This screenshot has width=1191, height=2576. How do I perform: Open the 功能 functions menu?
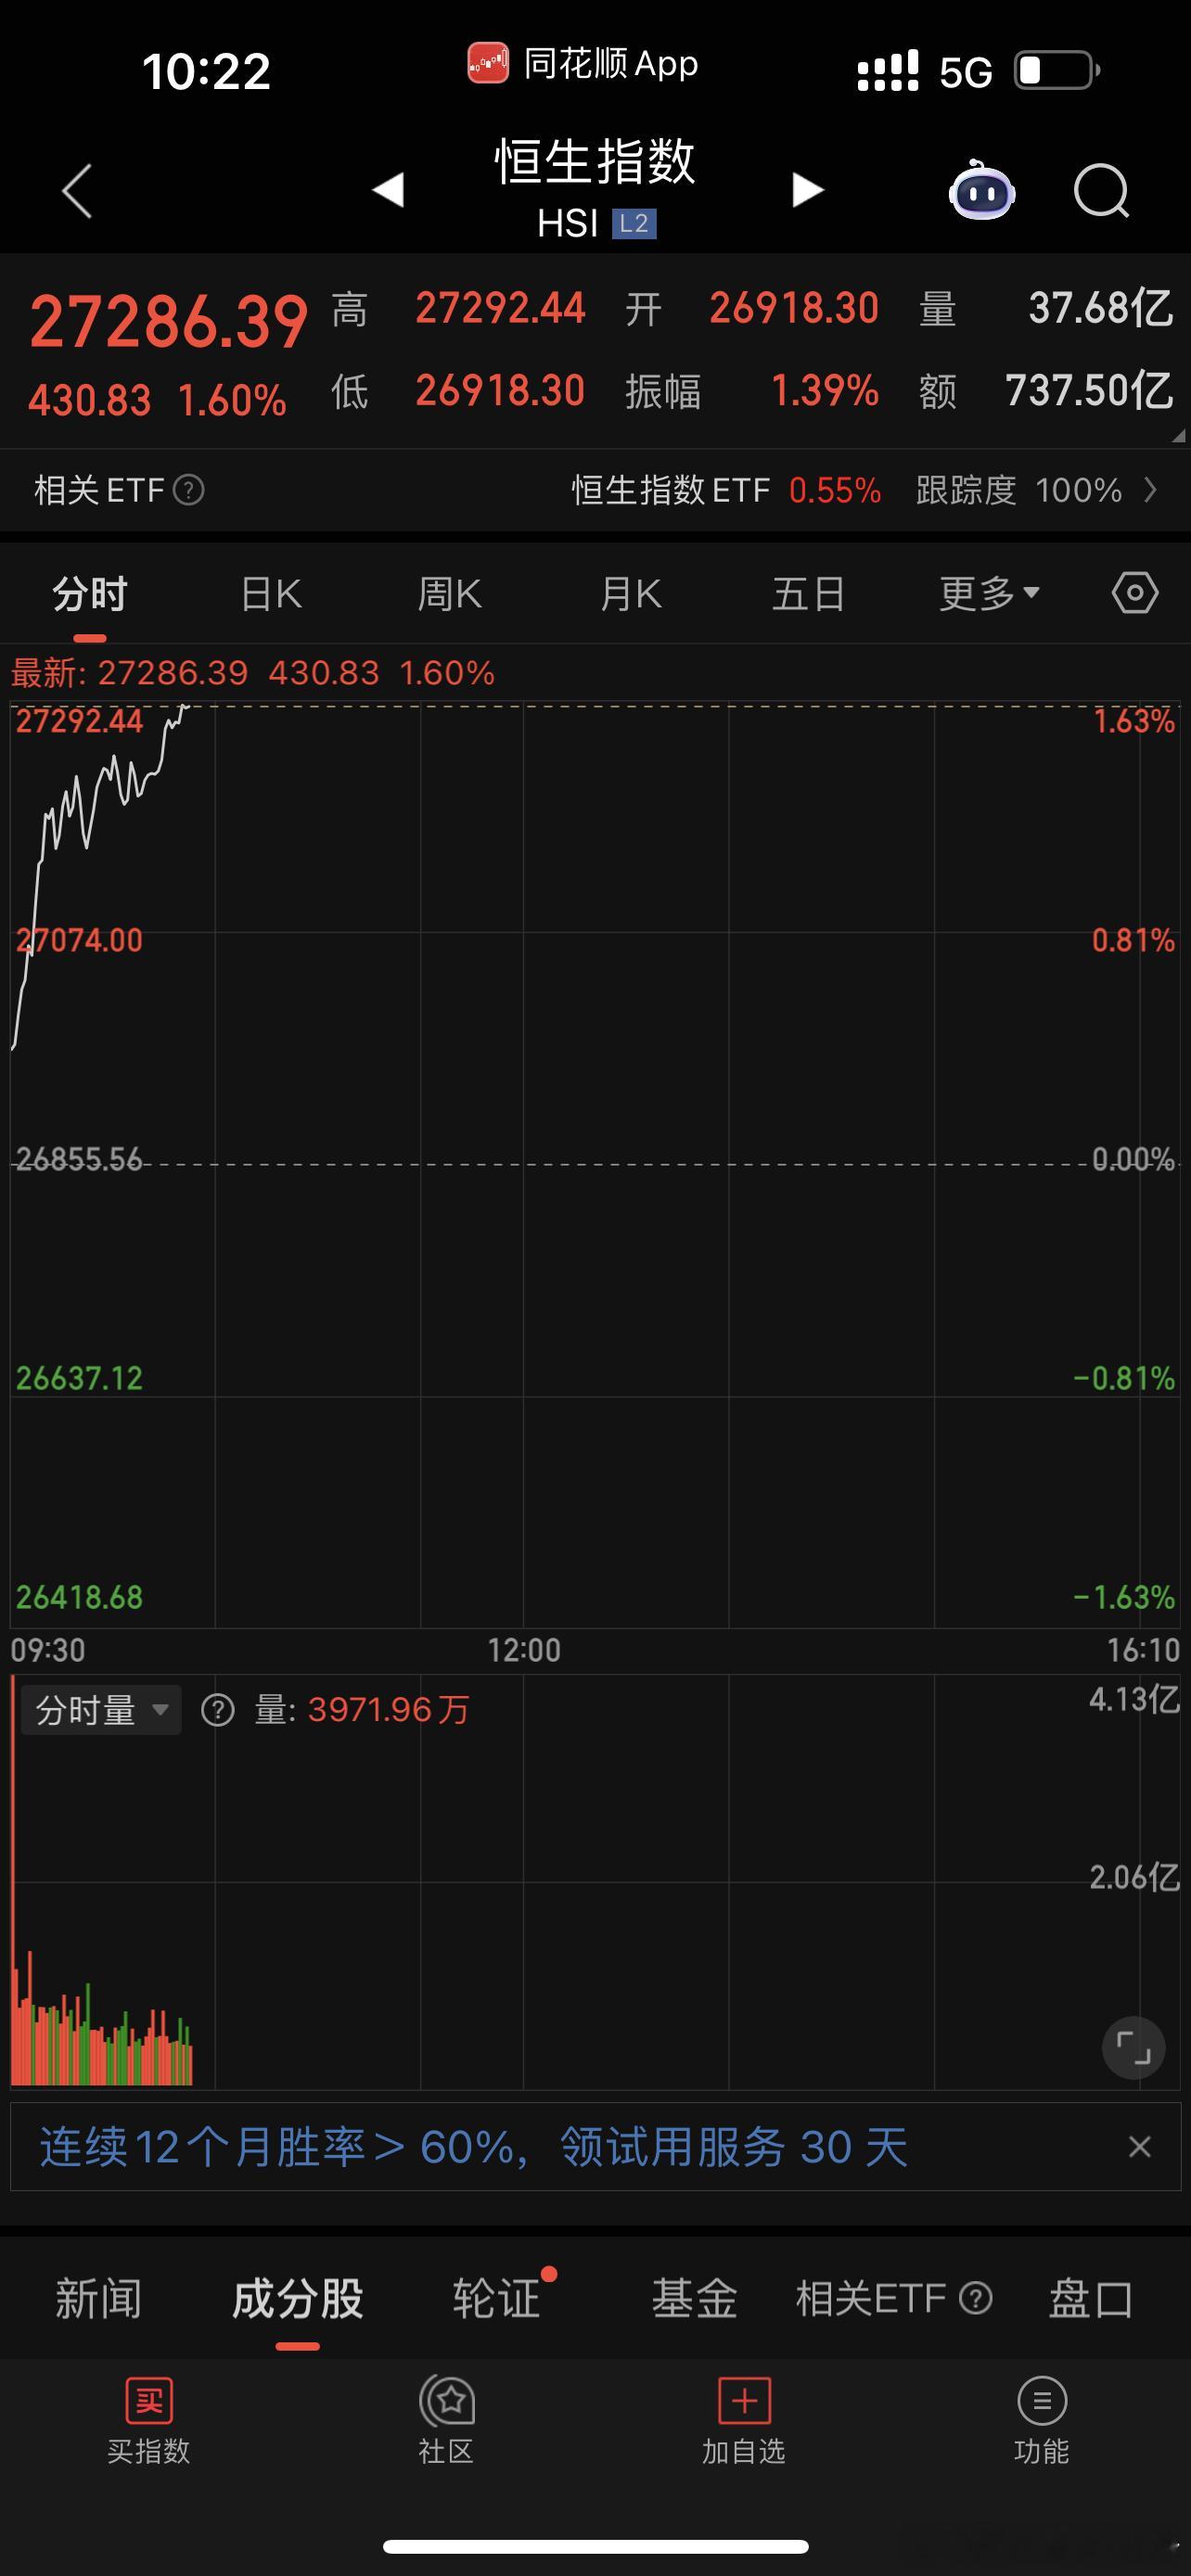[x=1041, y=2420]
